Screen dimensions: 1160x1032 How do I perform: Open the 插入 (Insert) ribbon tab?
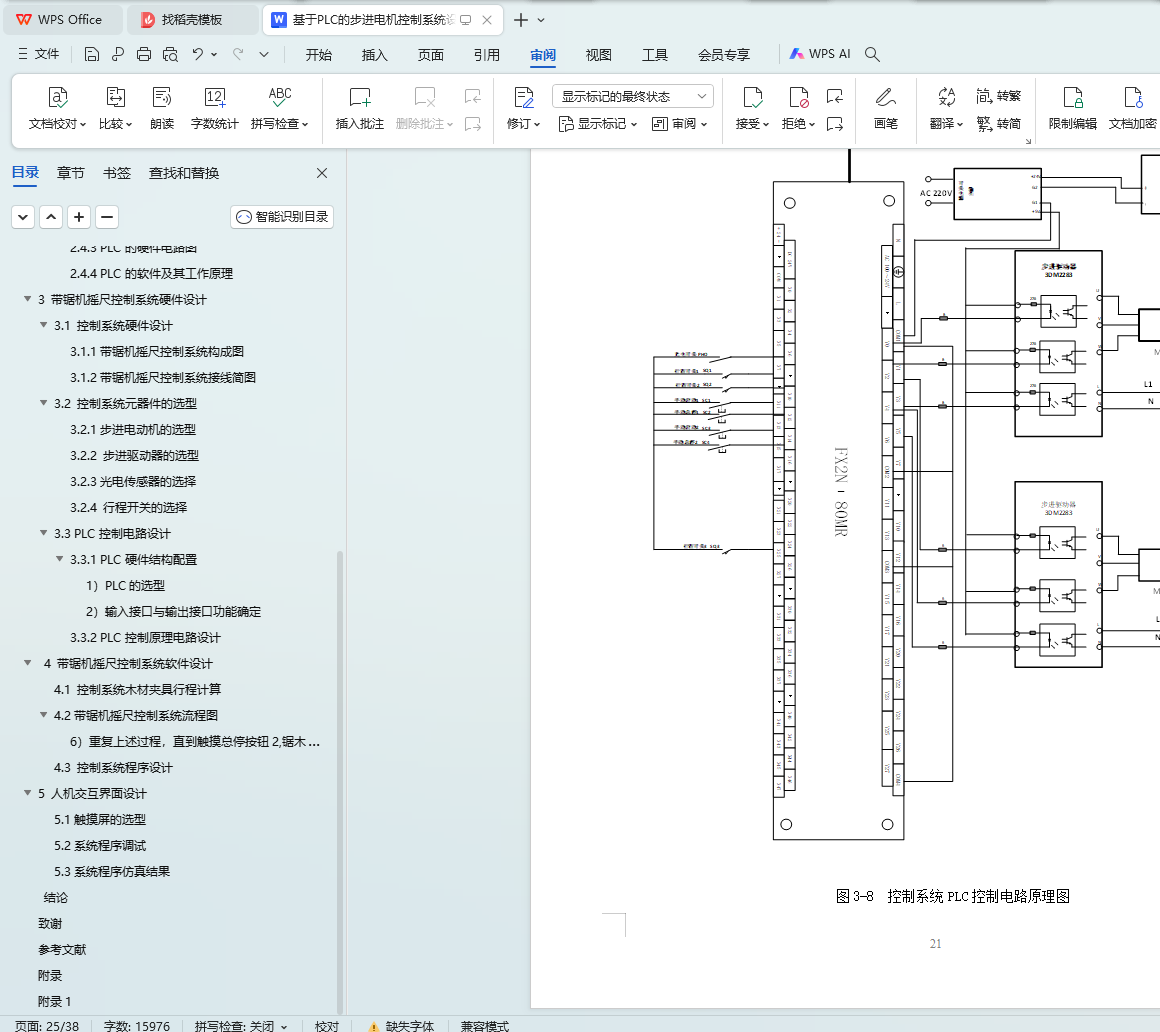click(374, 55)
